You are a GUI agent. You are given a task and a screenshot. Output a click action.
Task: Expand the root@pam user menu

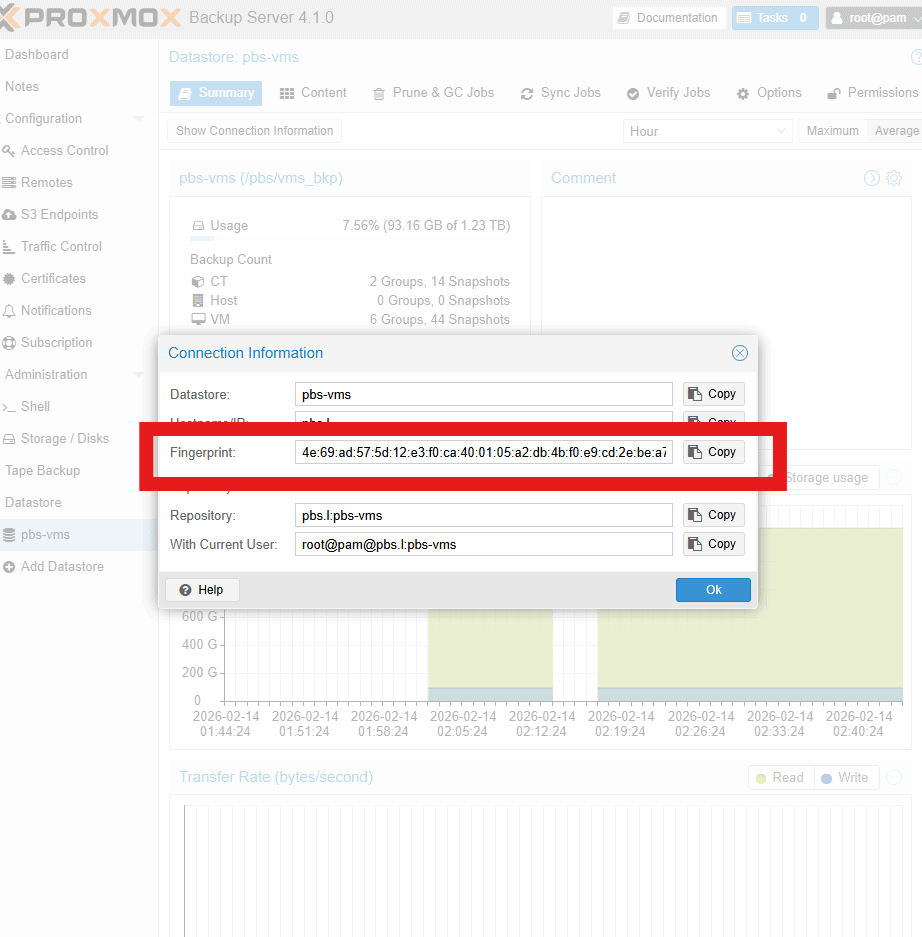point(872,18)
